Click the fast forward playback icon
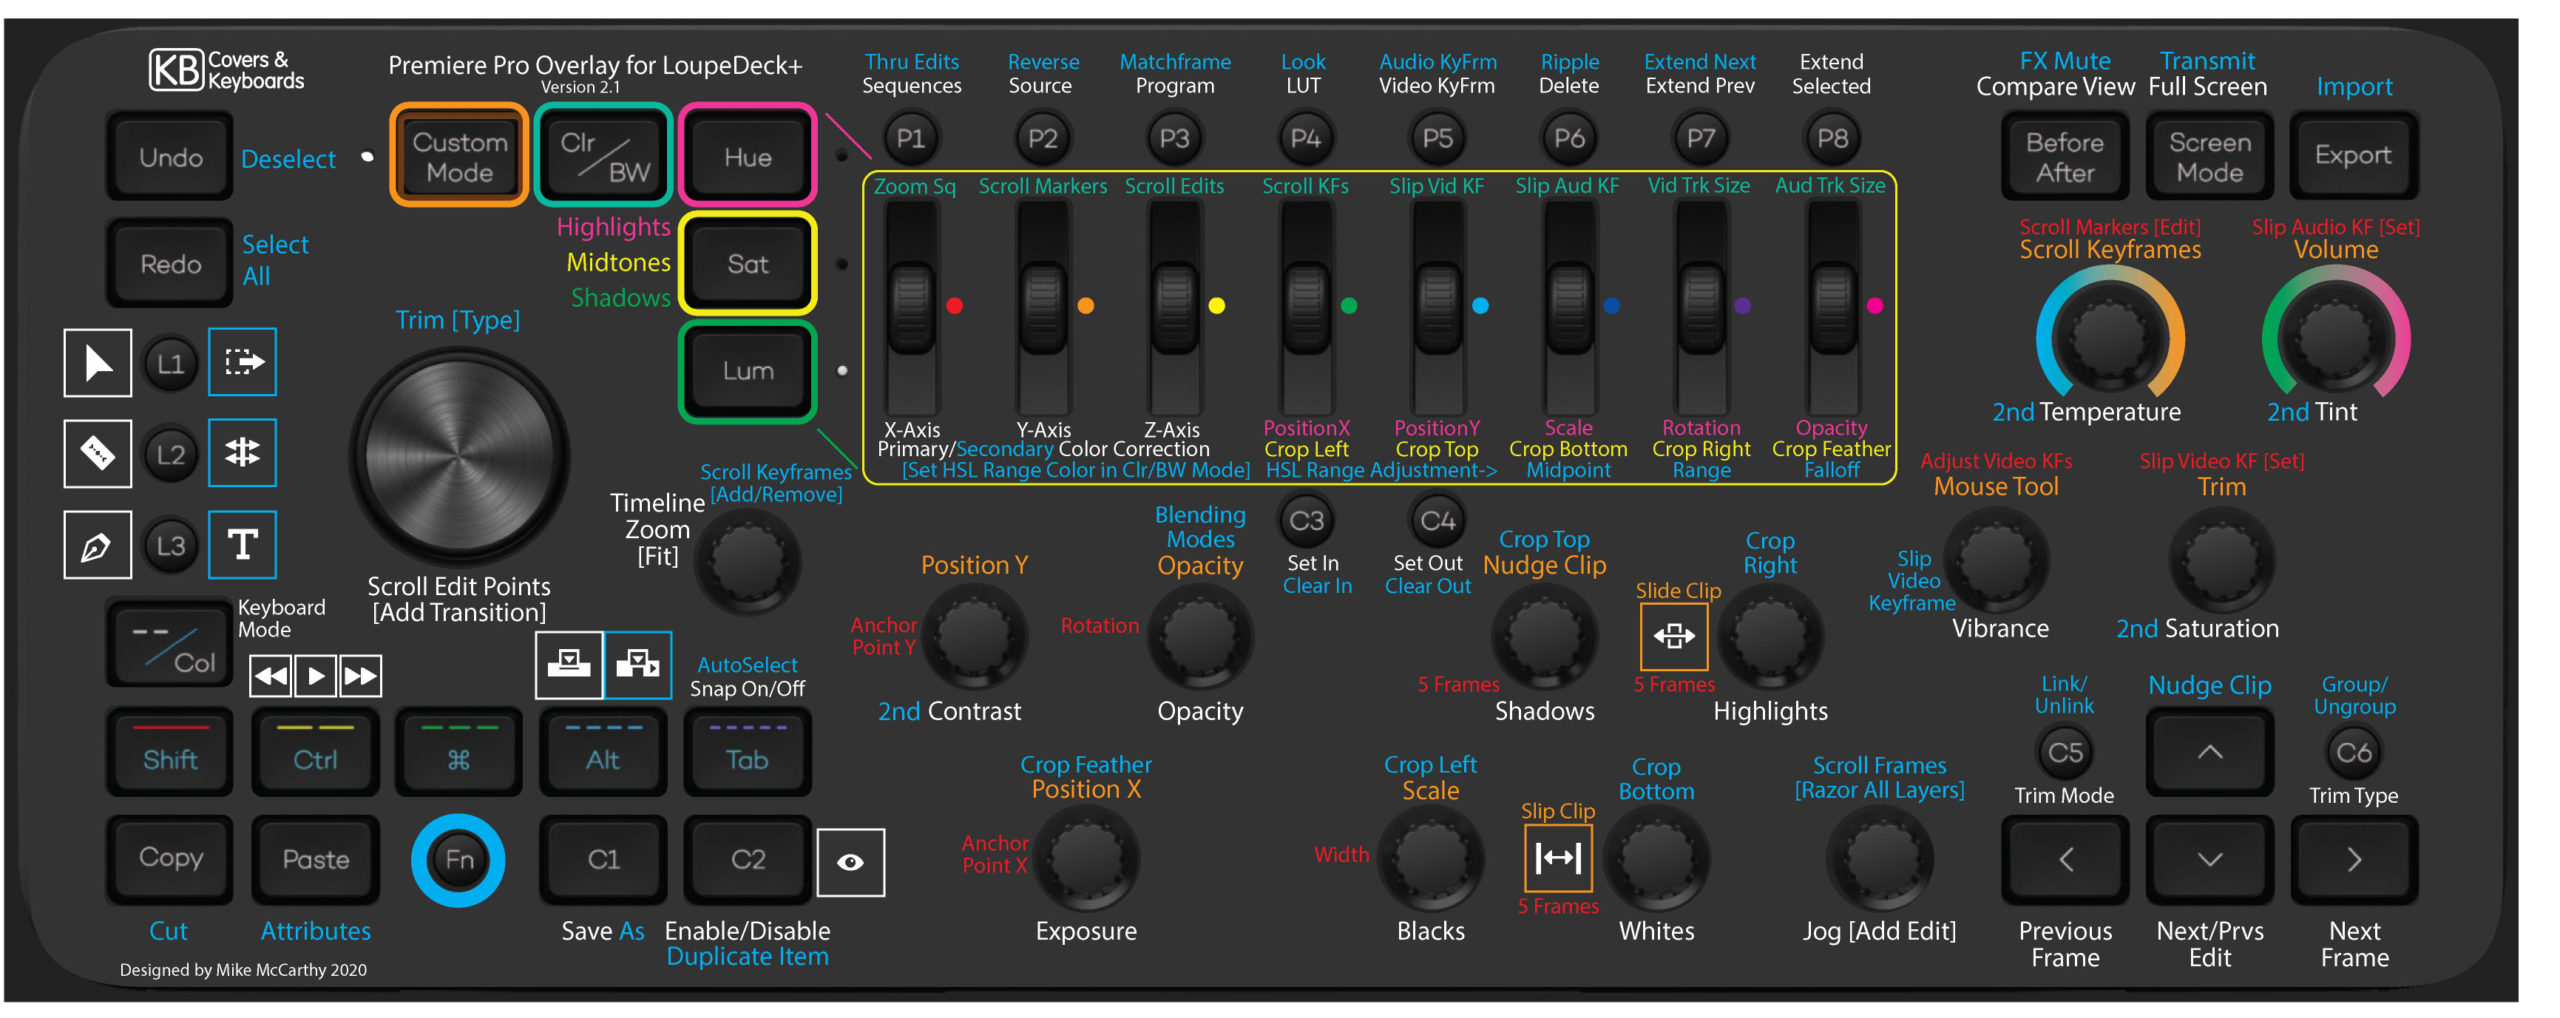Screen dimensions: 2560x1018 click(x=360, y=676)
